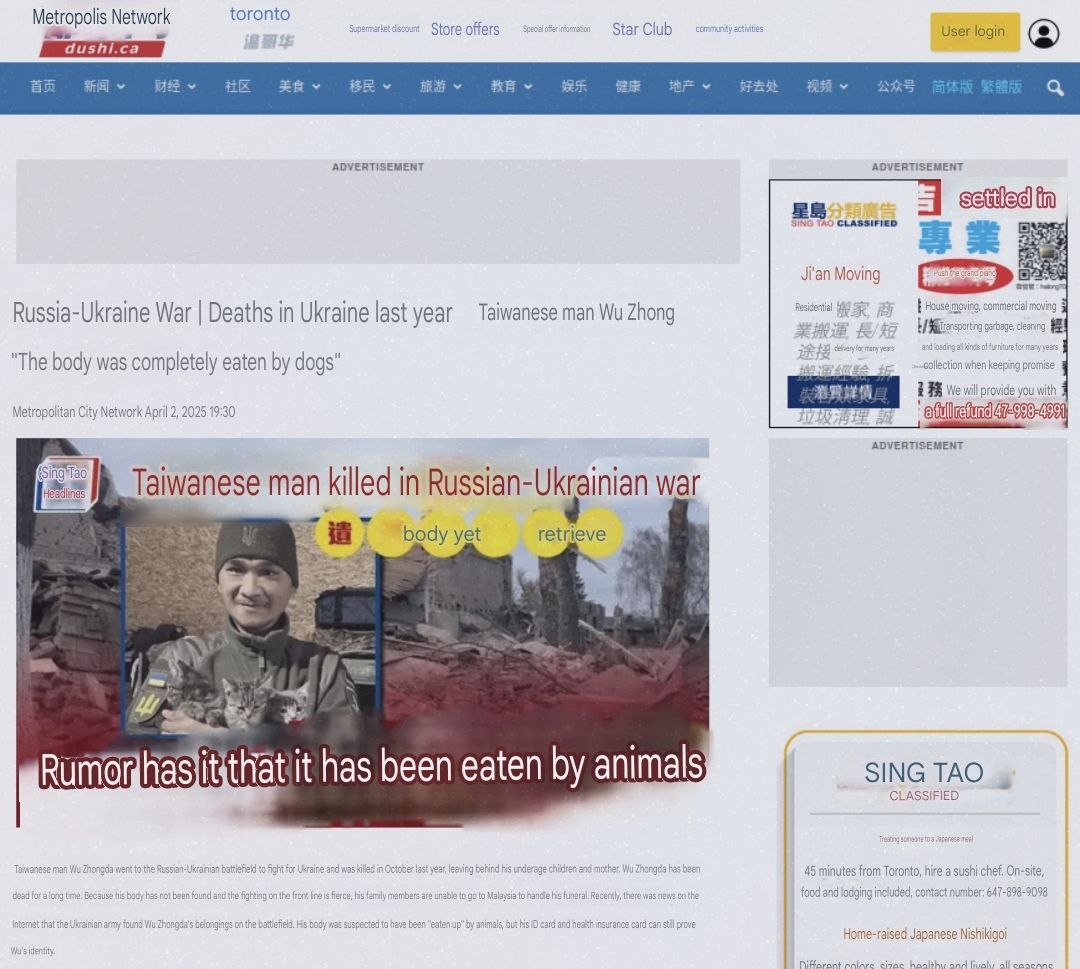Switch to 繁體版 language version

[x=1001, y=87]
